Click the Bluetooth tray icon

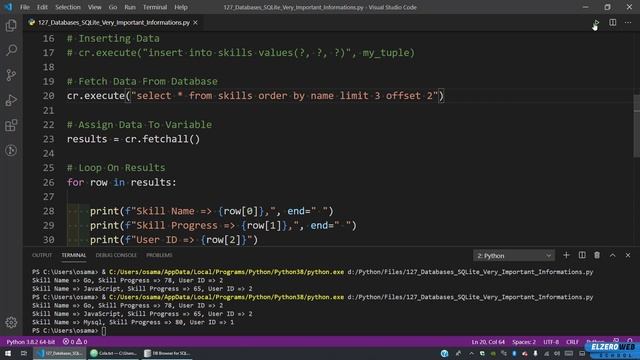click(x=514, y=353)
